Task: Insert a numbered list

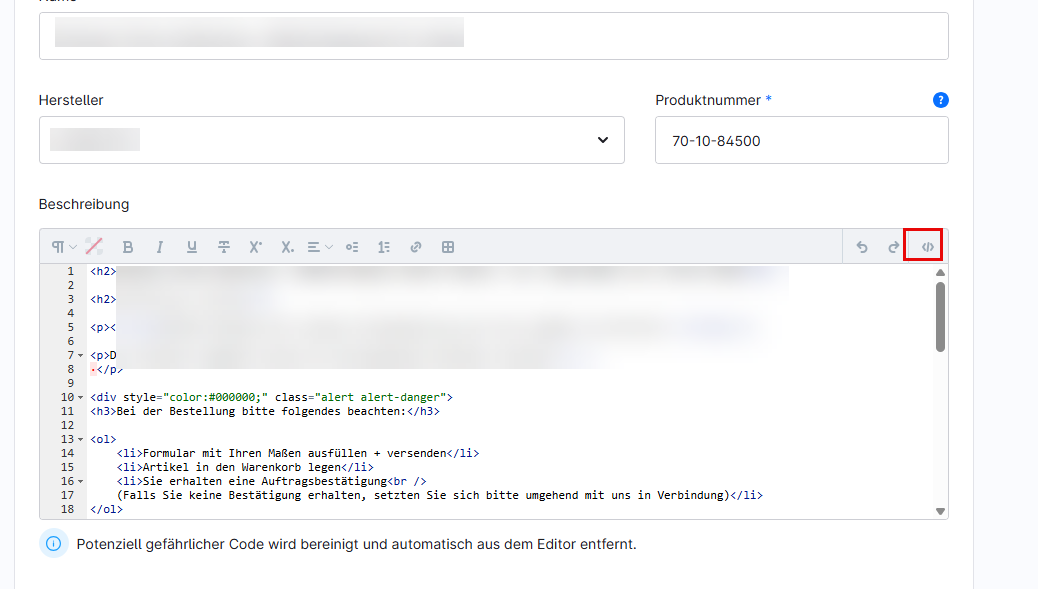Action: [x=384, y=247]
